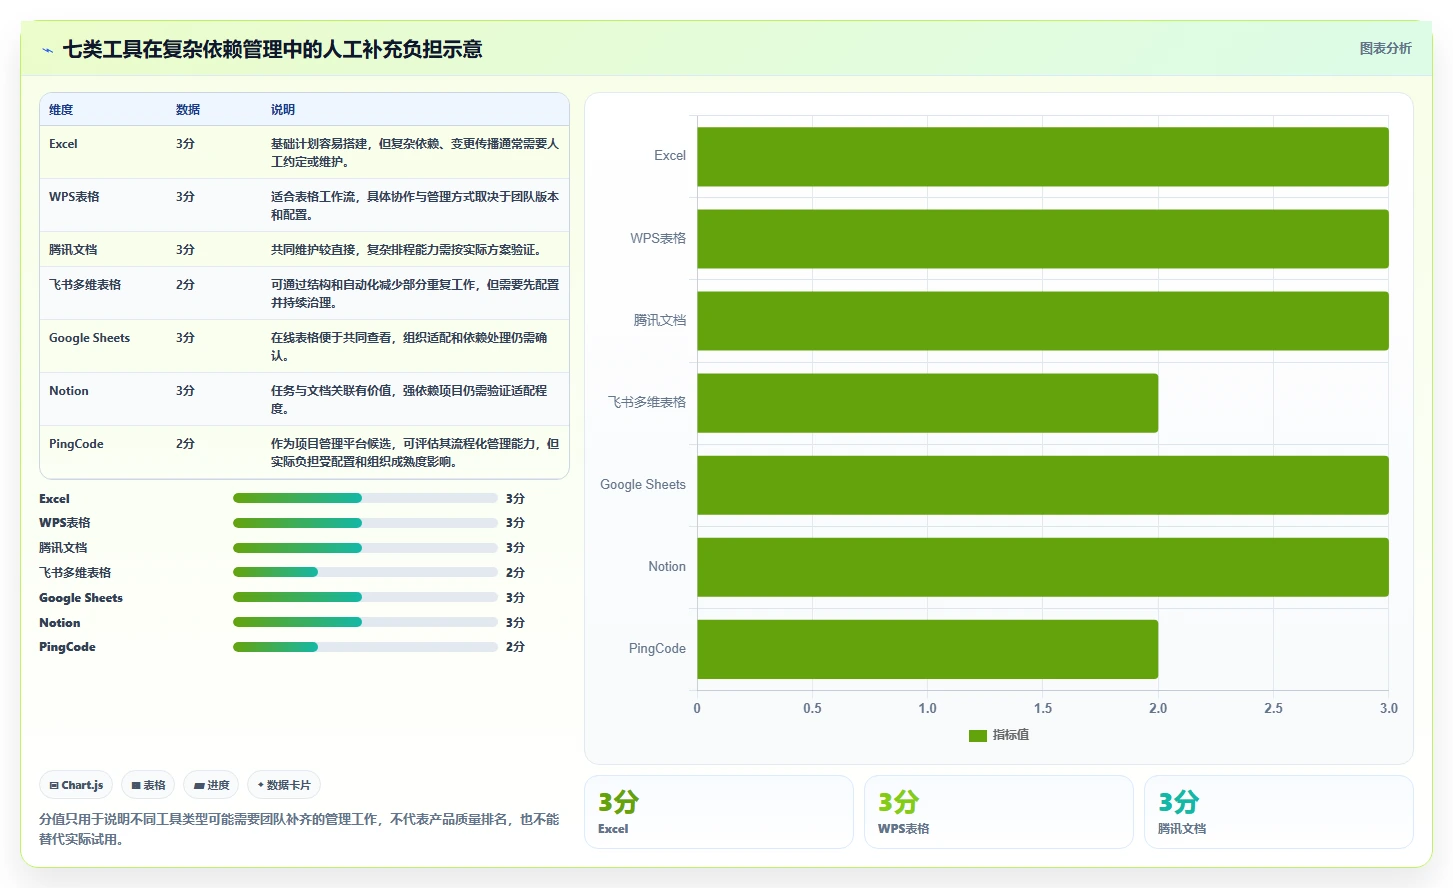Click the Notion label in the progress list
The height and width of the screenshot is (888, 1453).
point(60,622)
